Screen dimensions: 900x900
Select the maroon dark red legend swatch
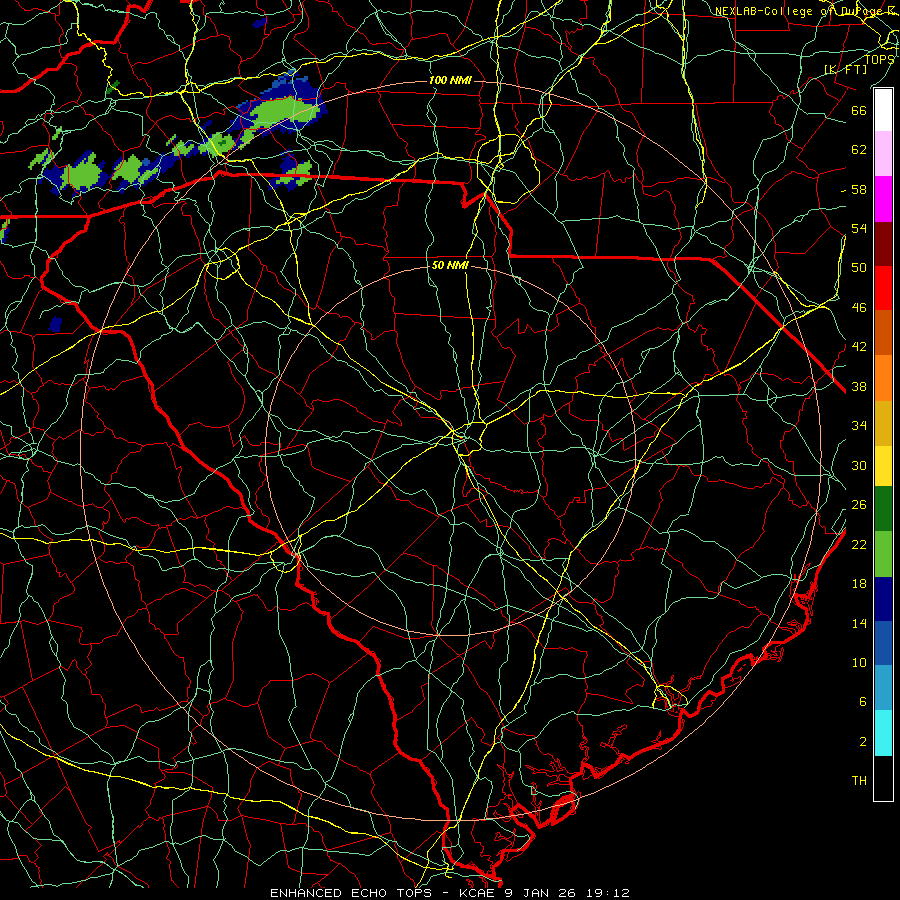[883, 243]
